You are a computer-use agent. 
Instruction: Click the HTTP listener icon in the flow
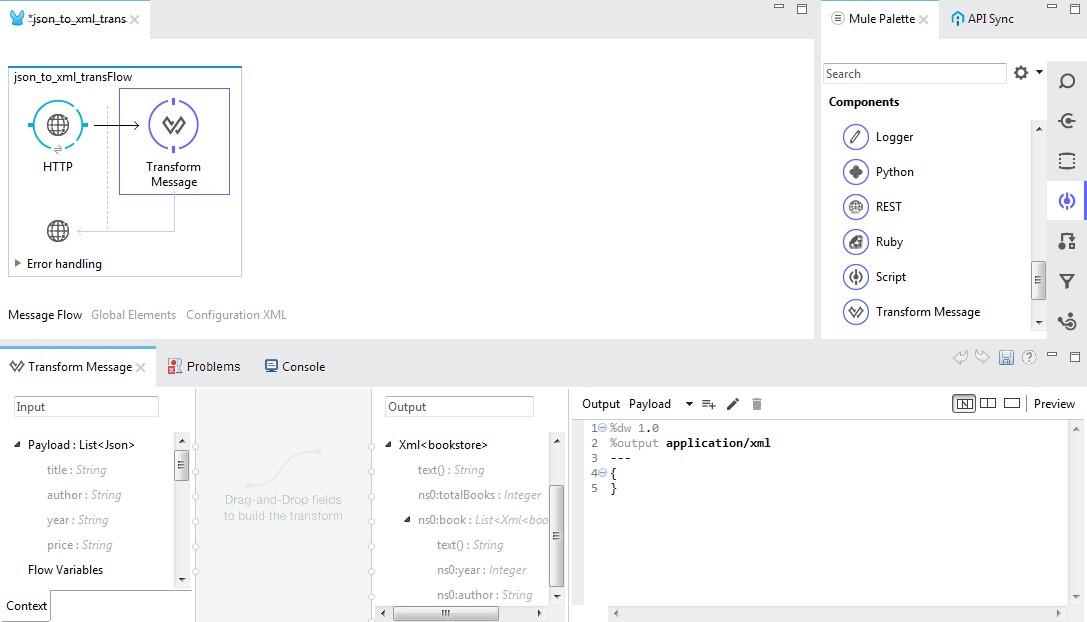click(x=58, y=126)
